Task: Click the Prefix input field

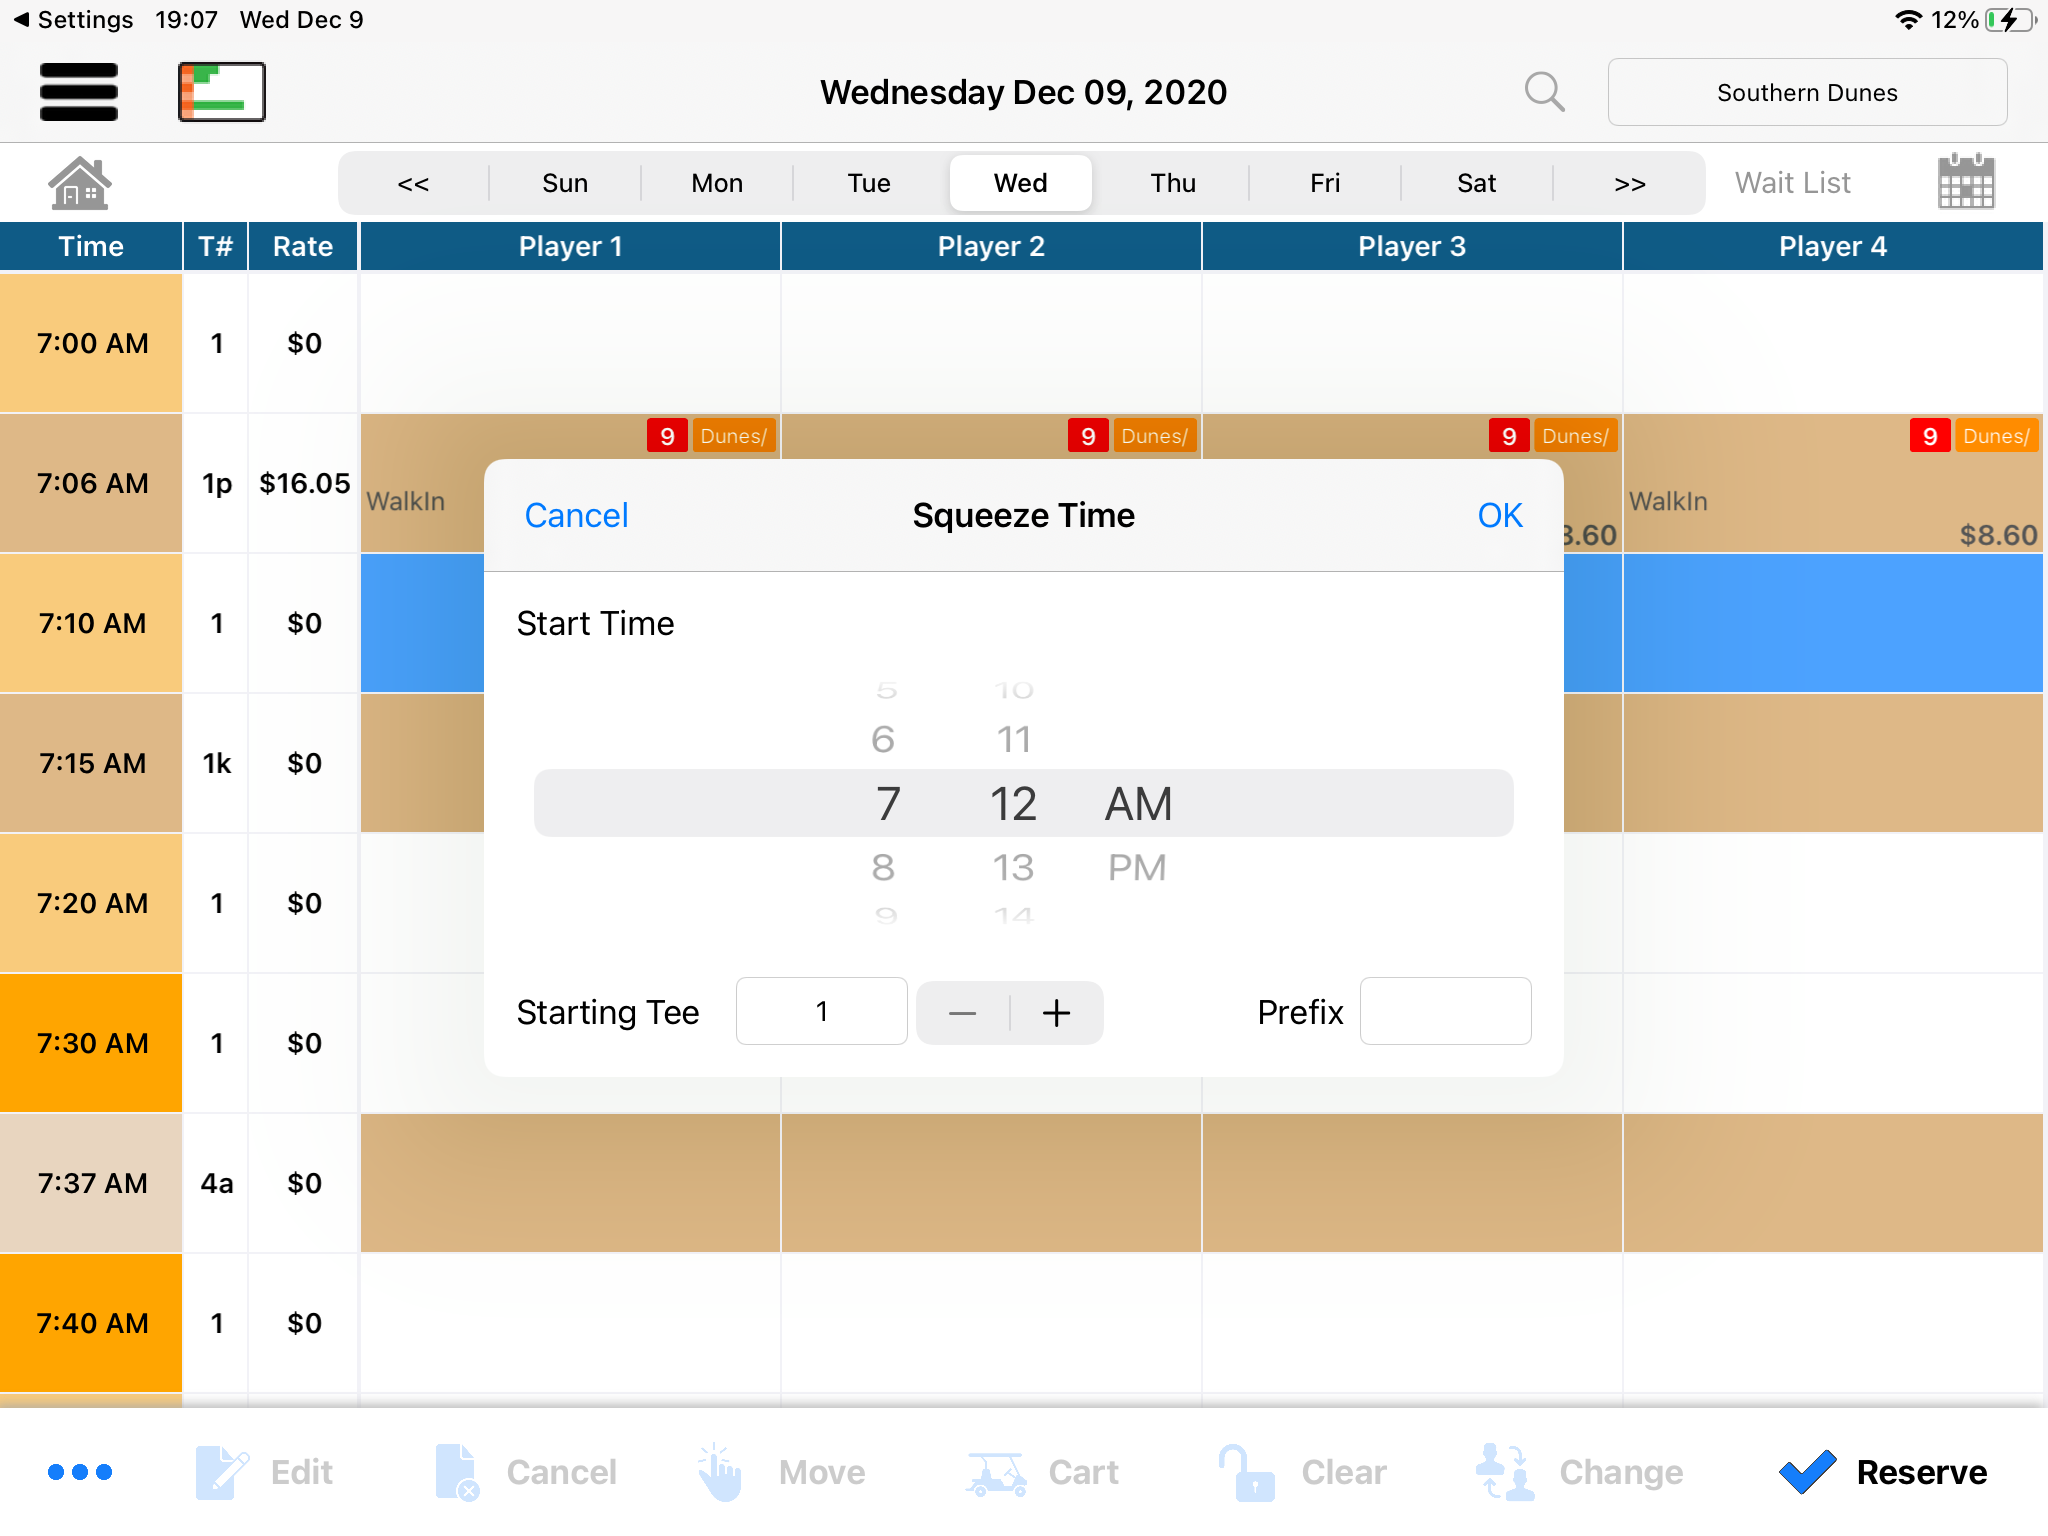Action: tap(1445, 1011)
